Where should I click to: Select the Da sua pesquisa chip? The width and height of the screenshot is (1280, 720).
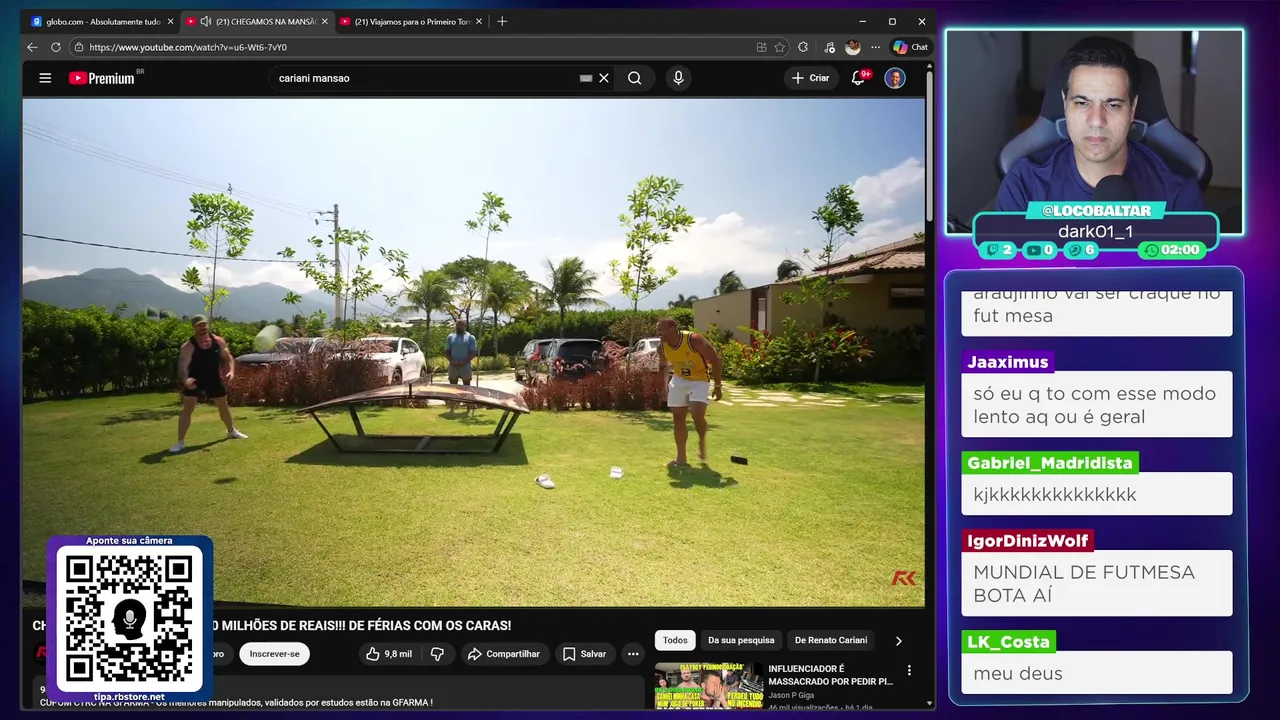coord(741,640)
